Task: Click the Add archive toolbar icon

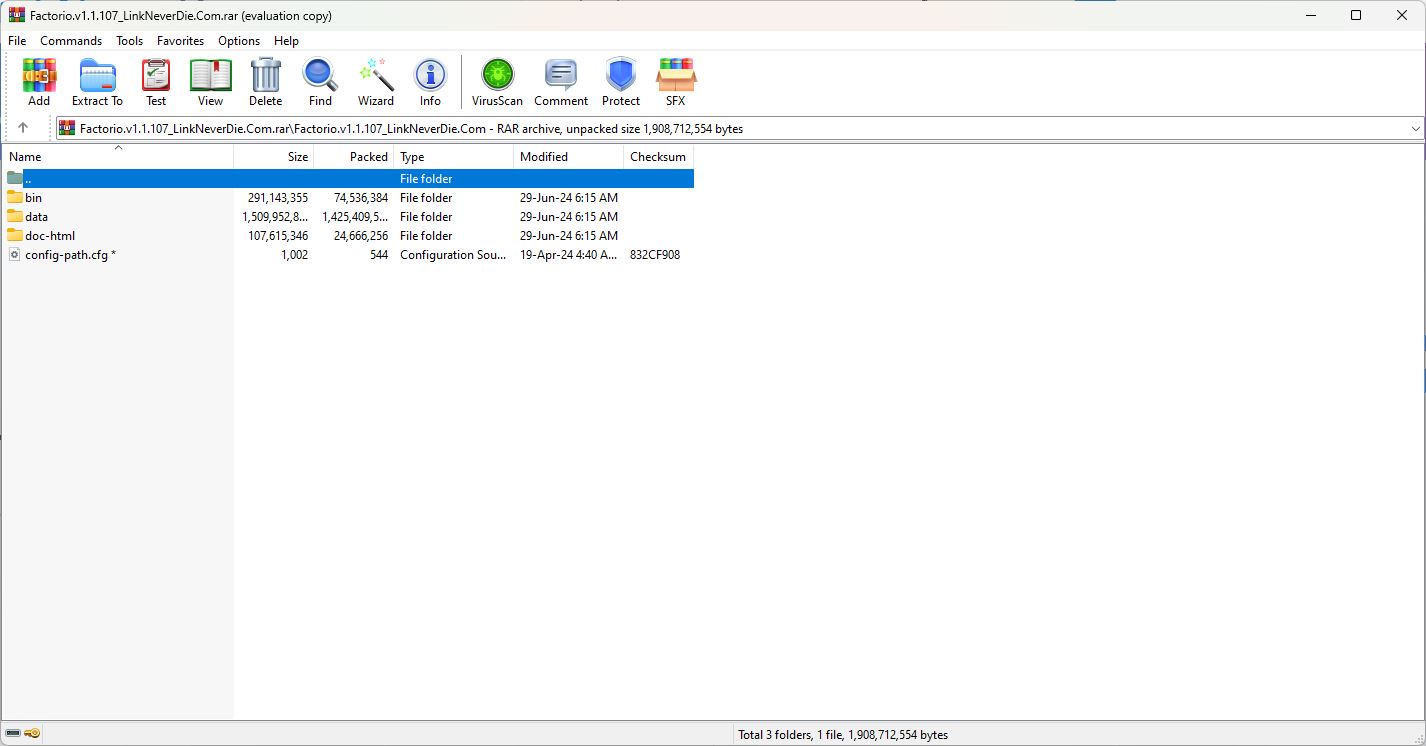Action: coord(39,81)
